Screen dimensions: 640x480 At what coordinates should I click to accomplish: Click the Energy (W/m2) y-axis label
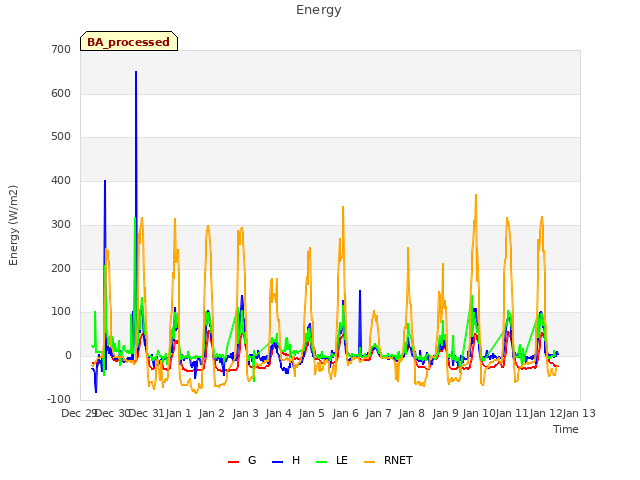(13, 225)
